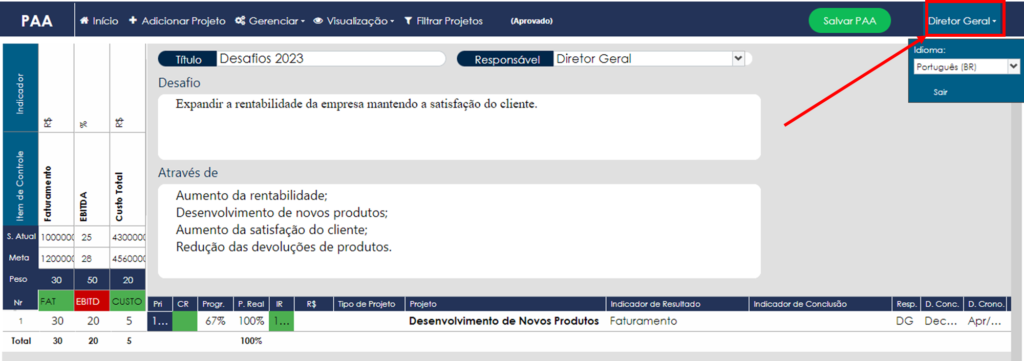Click the home icon beside Início

click(84, 21)
